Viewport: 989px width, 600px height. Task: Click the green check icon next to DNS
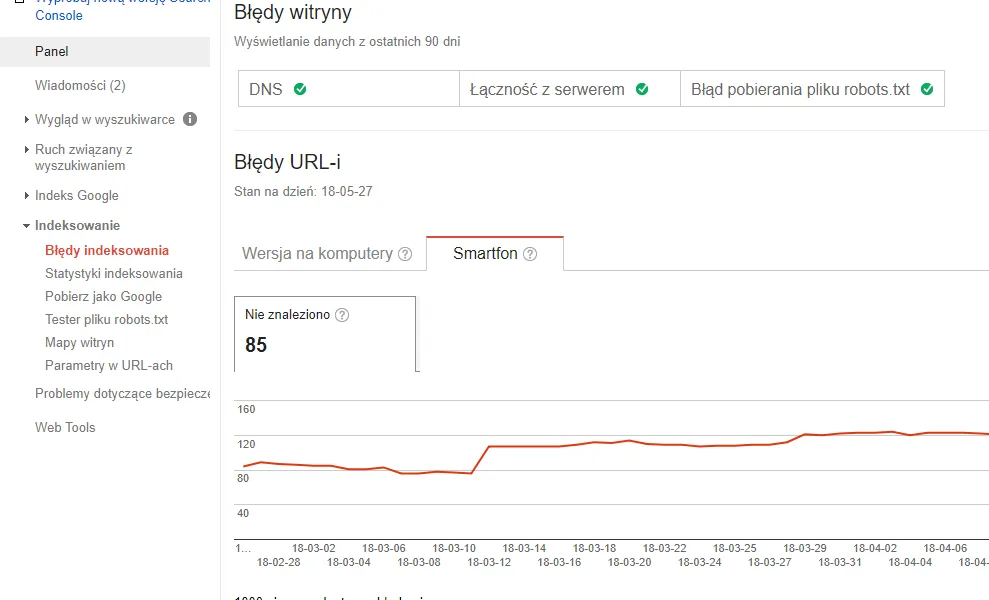300,89
